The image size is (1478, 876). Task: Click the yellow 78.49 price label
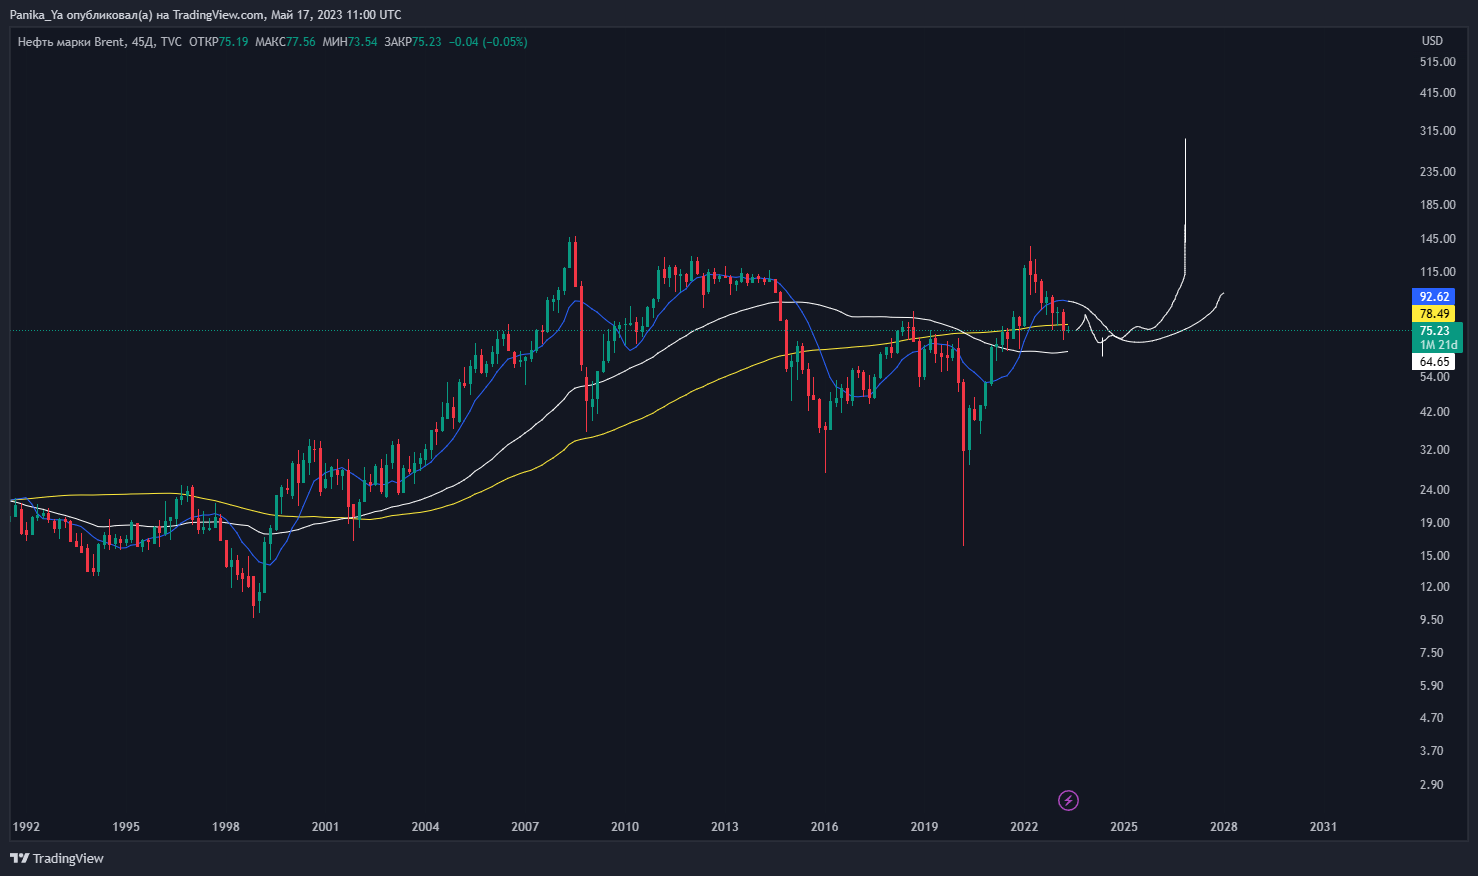(x=1433, y=313)
